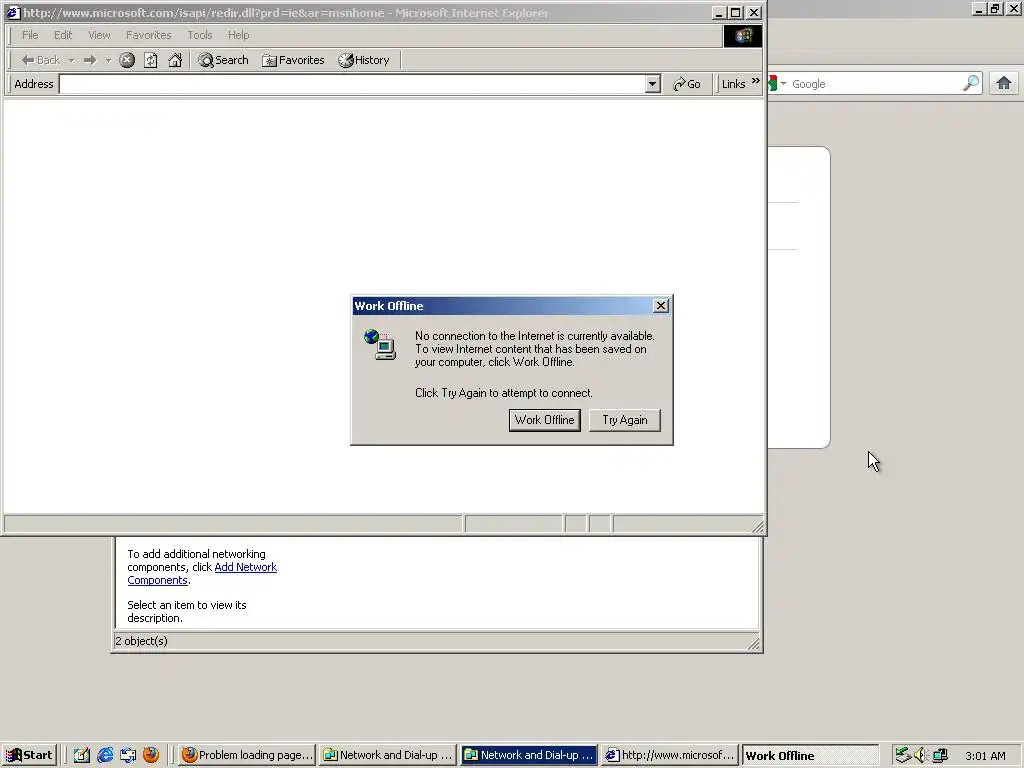Open the Back history dropdown arrow

coord(72,60)
